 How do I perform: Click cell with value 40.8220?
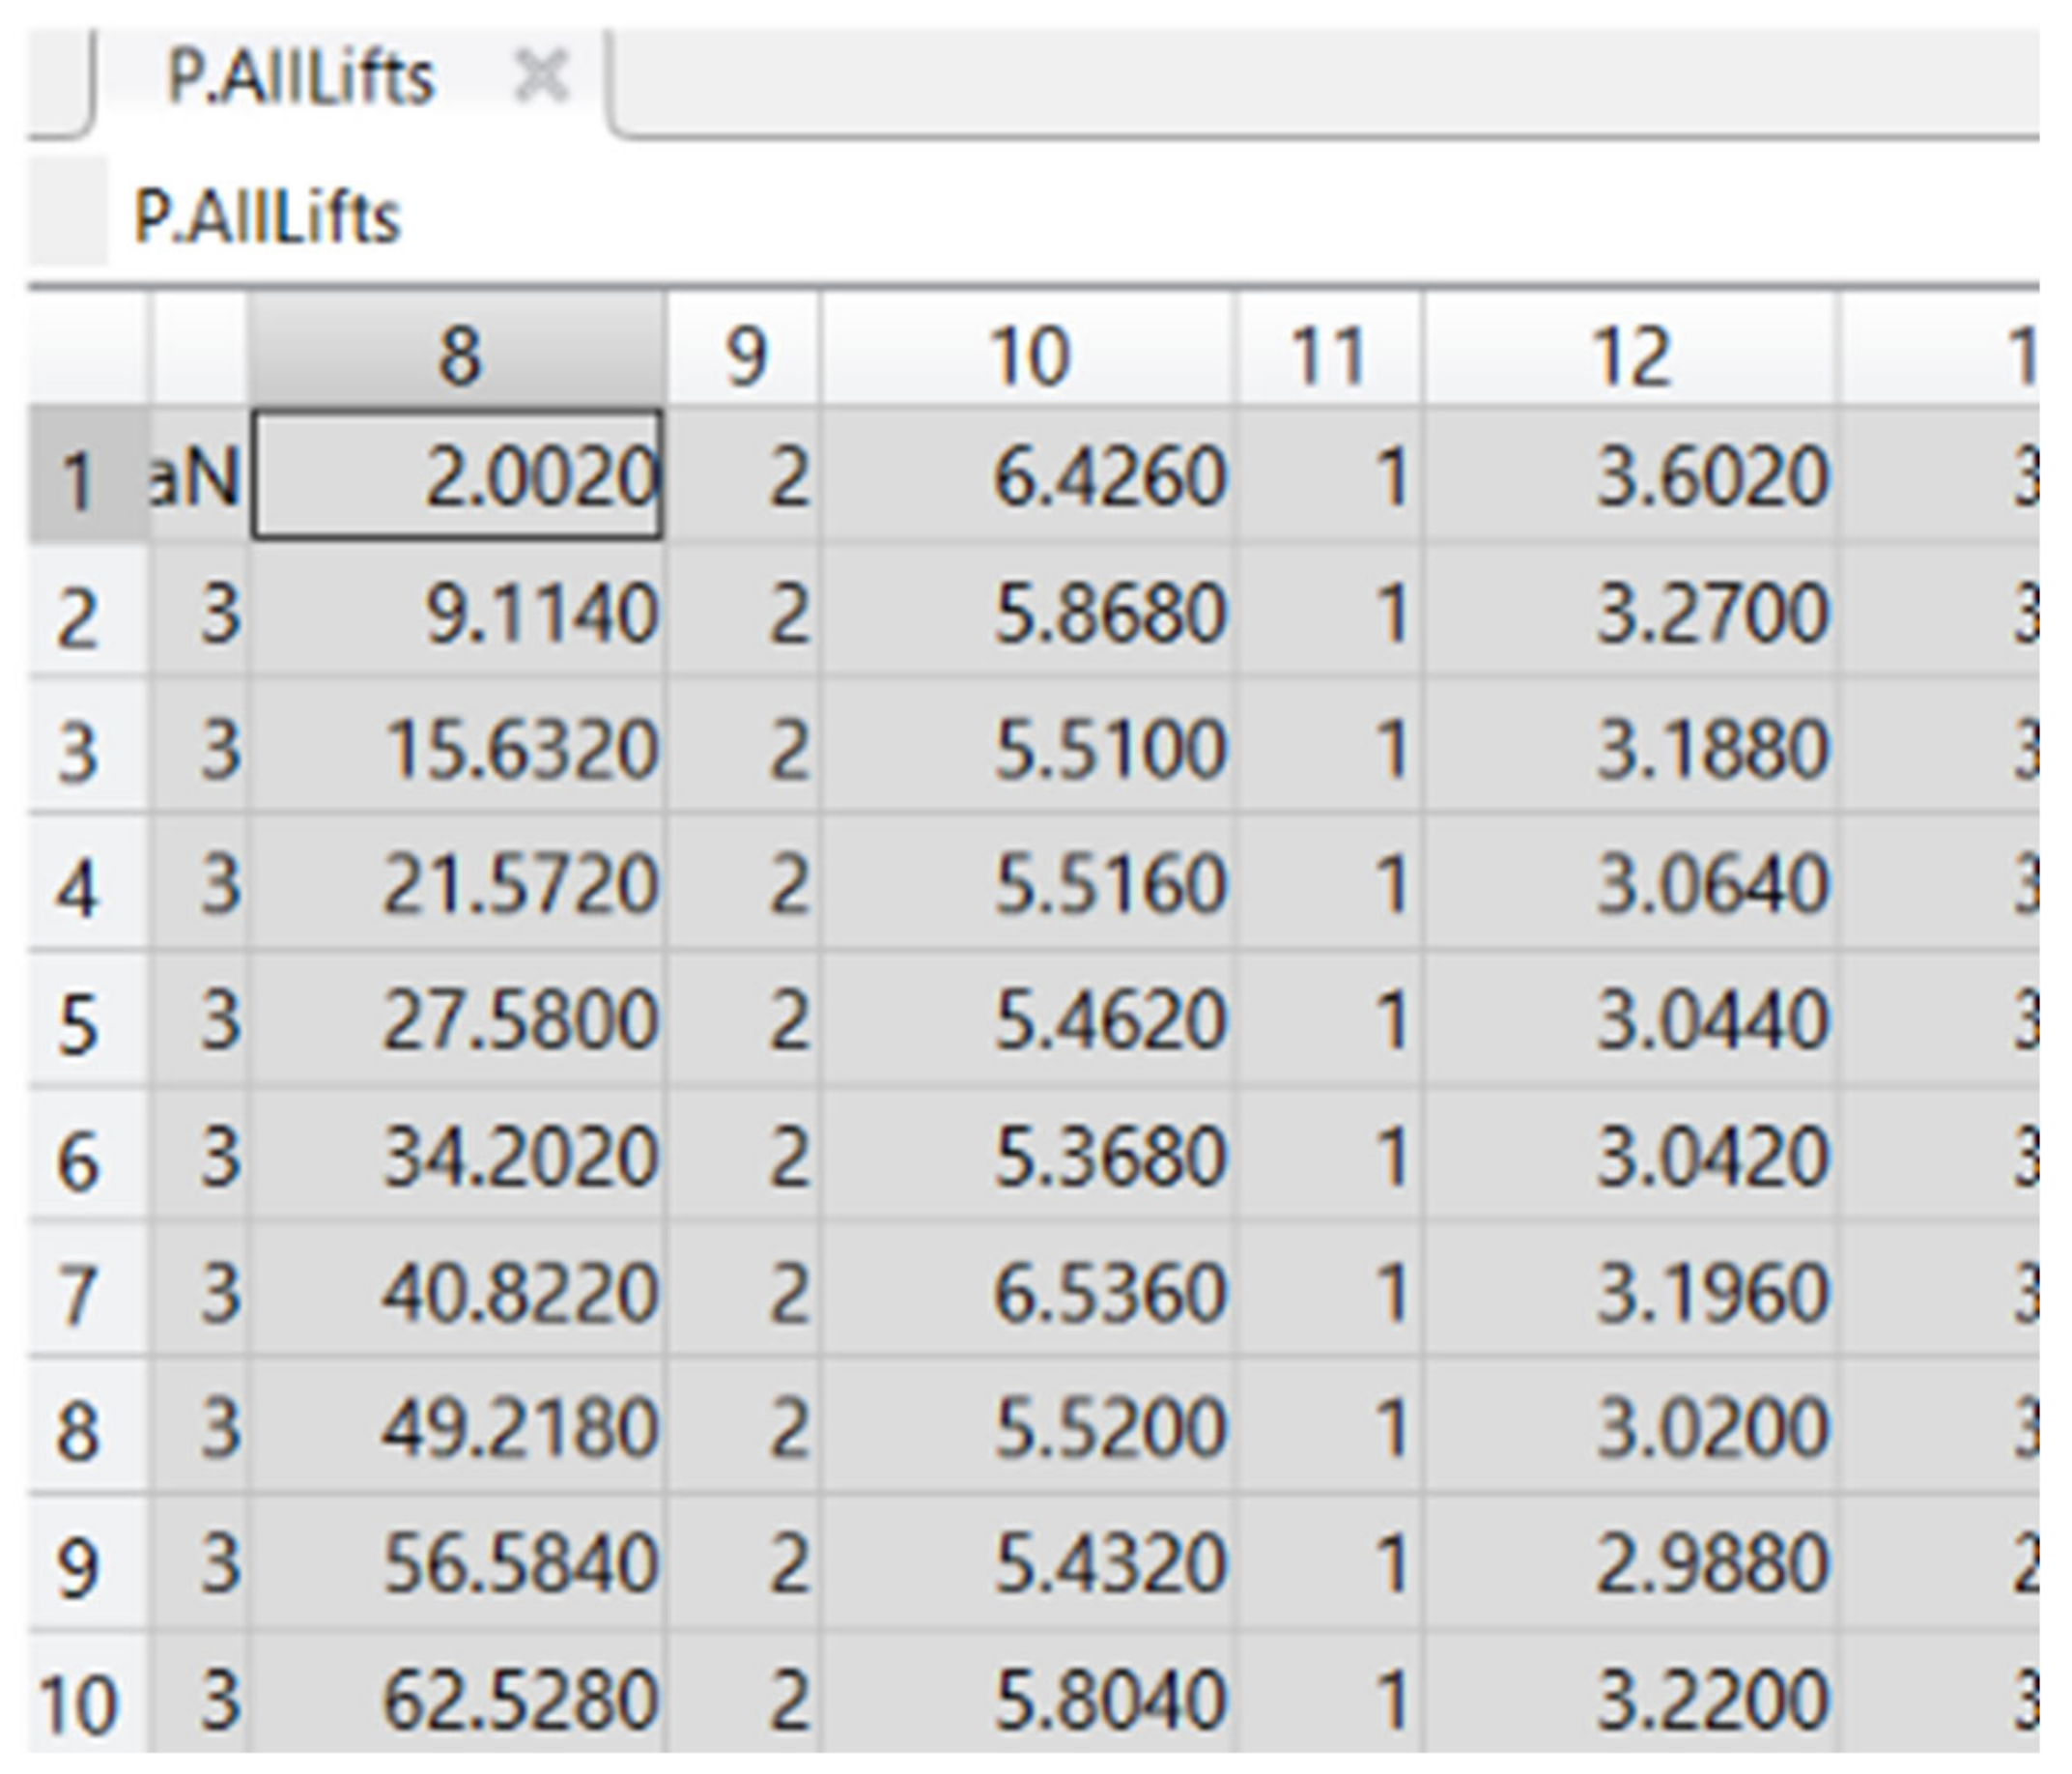(458, 1292)
